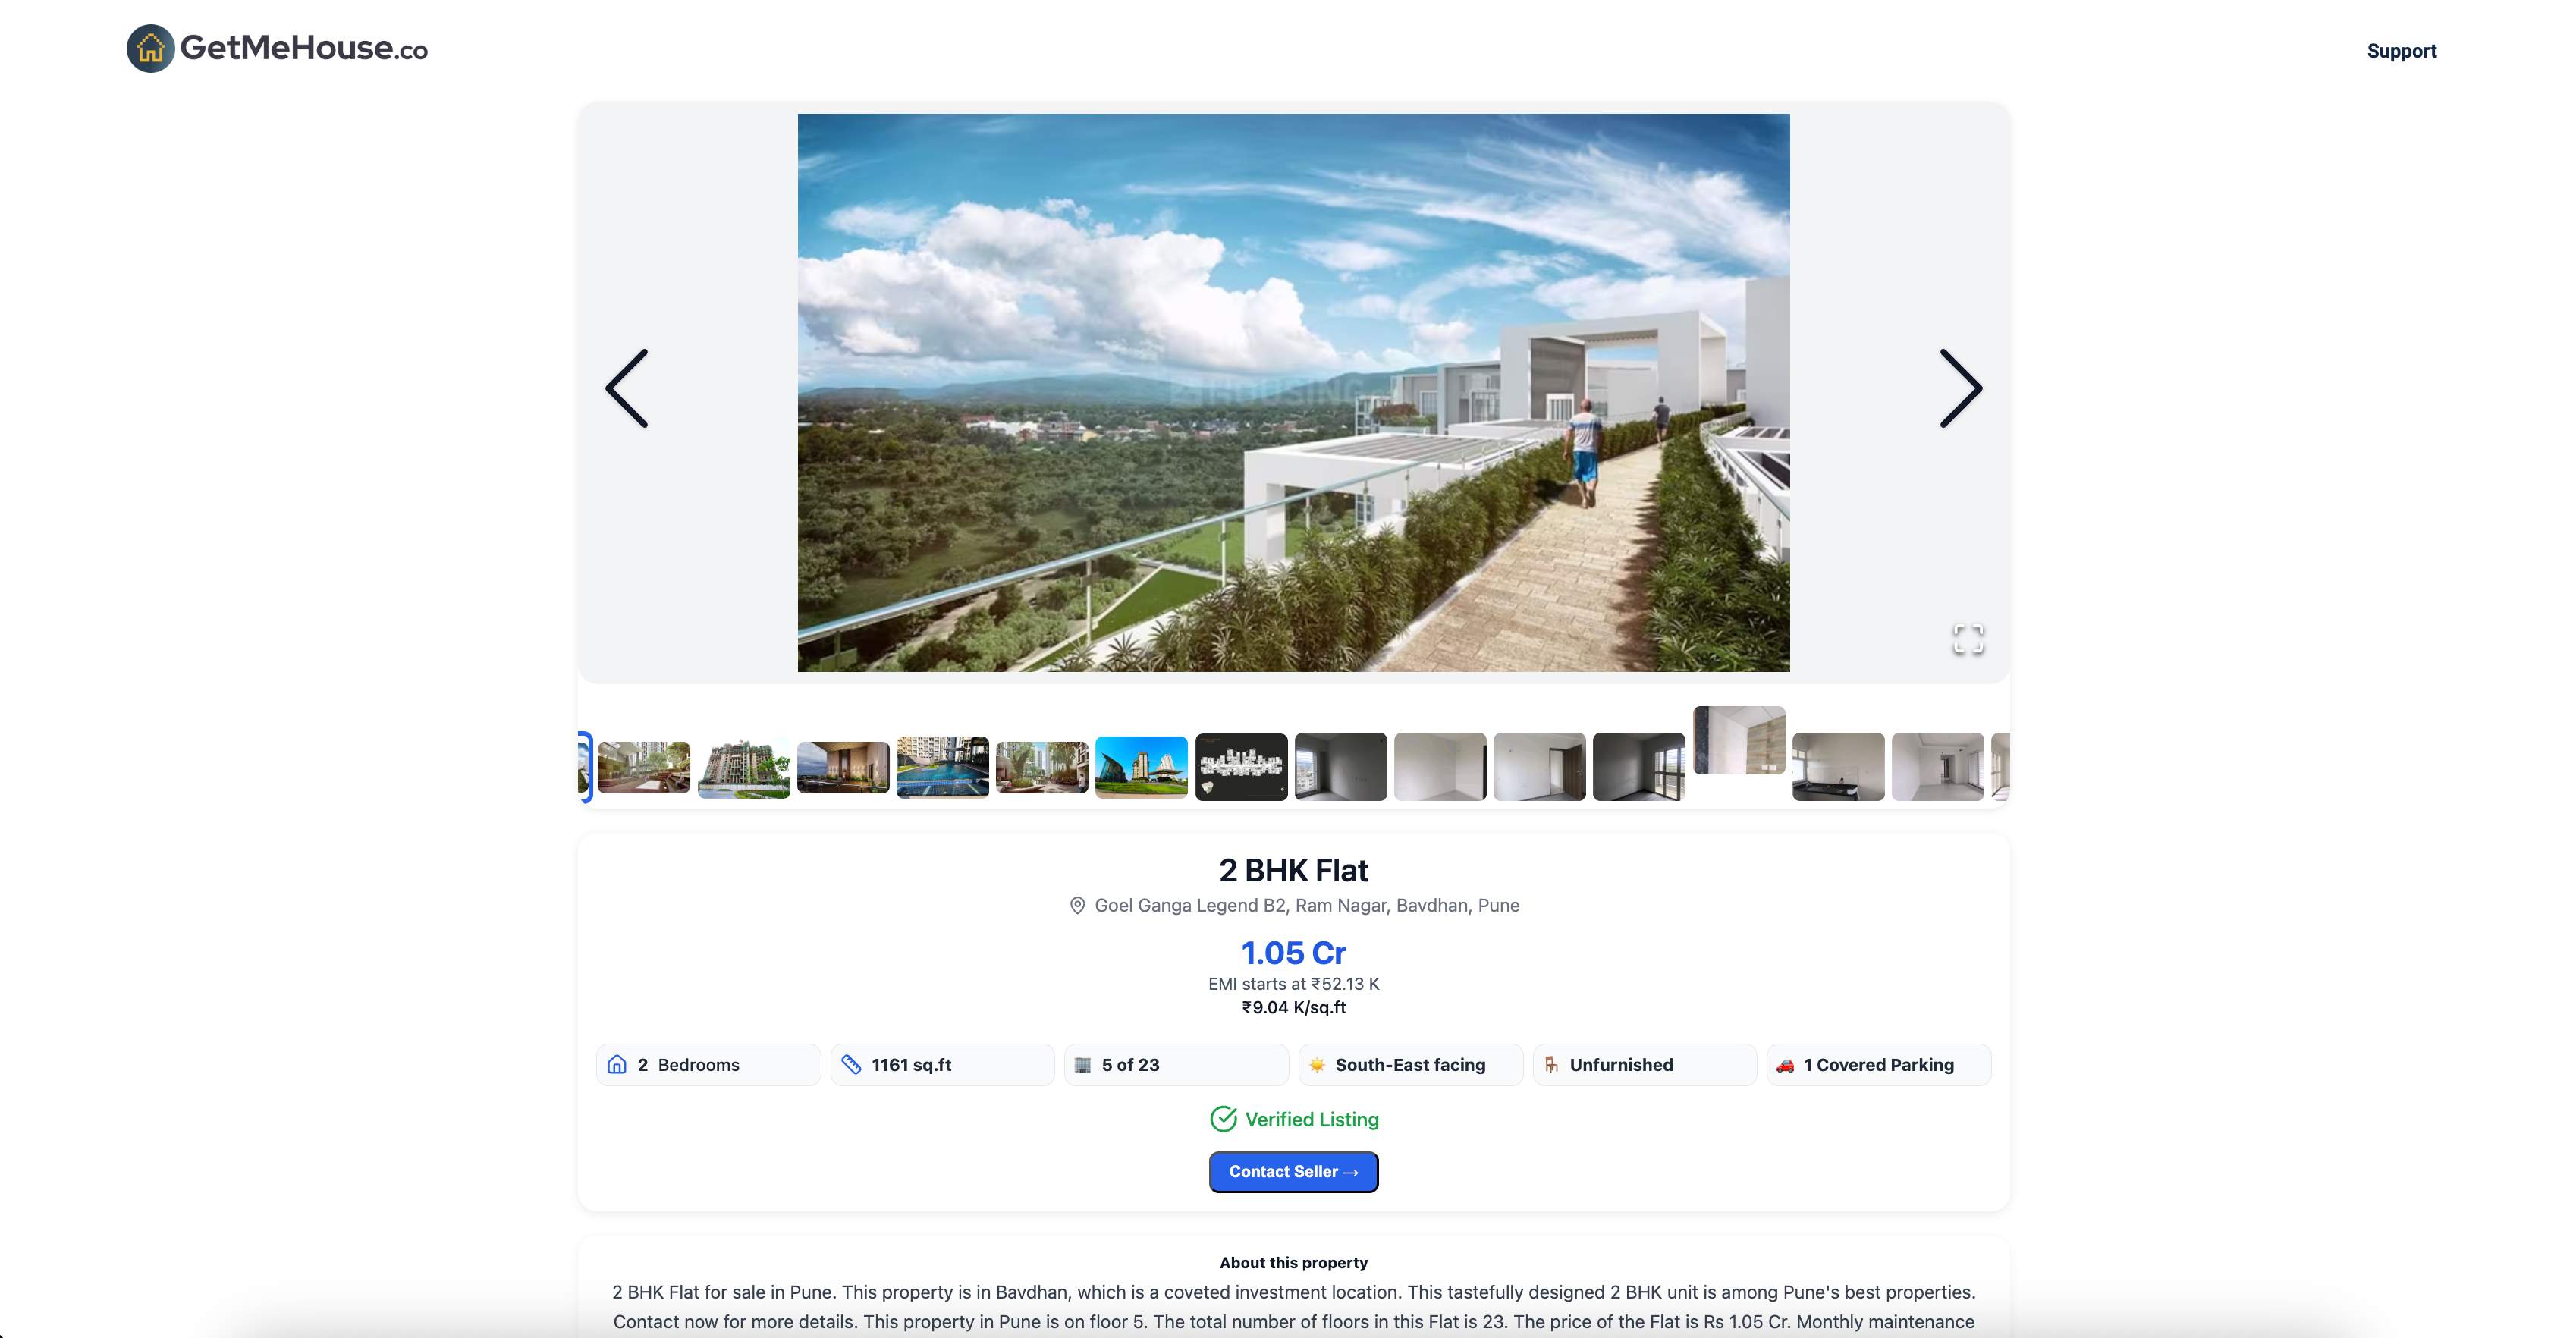Advance to next photo with right arrow
Screen dimensions: 2576x1338
point(1960,389)
